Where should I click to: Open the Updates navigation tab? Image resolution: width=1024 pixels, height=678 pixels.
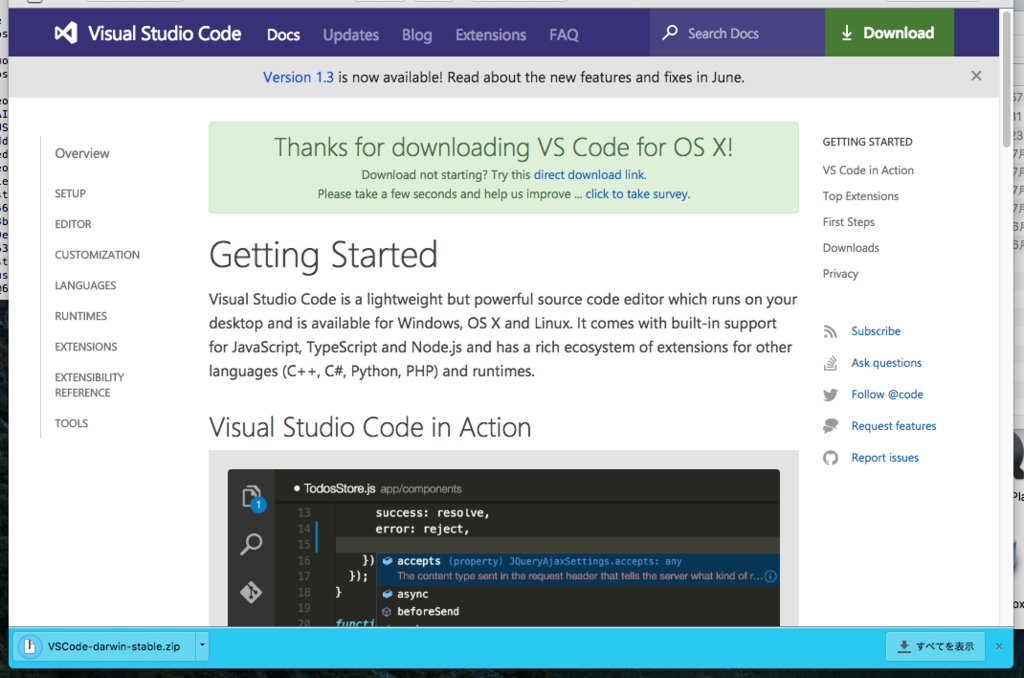coord(351,35)
